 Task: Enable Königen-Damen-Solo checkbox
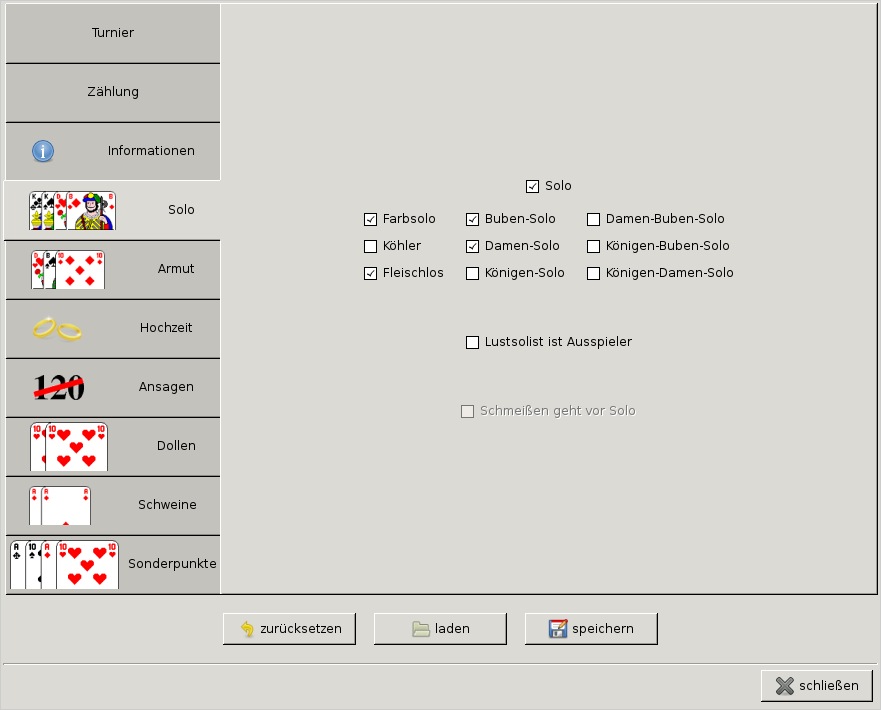594,273
